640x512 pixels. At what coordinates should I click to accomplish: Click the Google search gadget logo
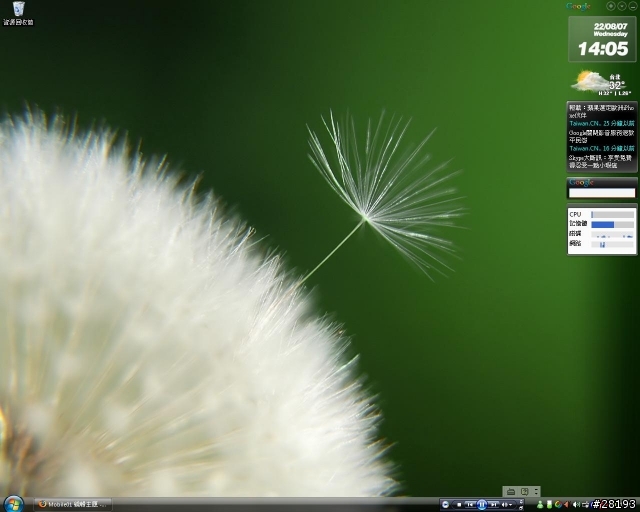581,183
